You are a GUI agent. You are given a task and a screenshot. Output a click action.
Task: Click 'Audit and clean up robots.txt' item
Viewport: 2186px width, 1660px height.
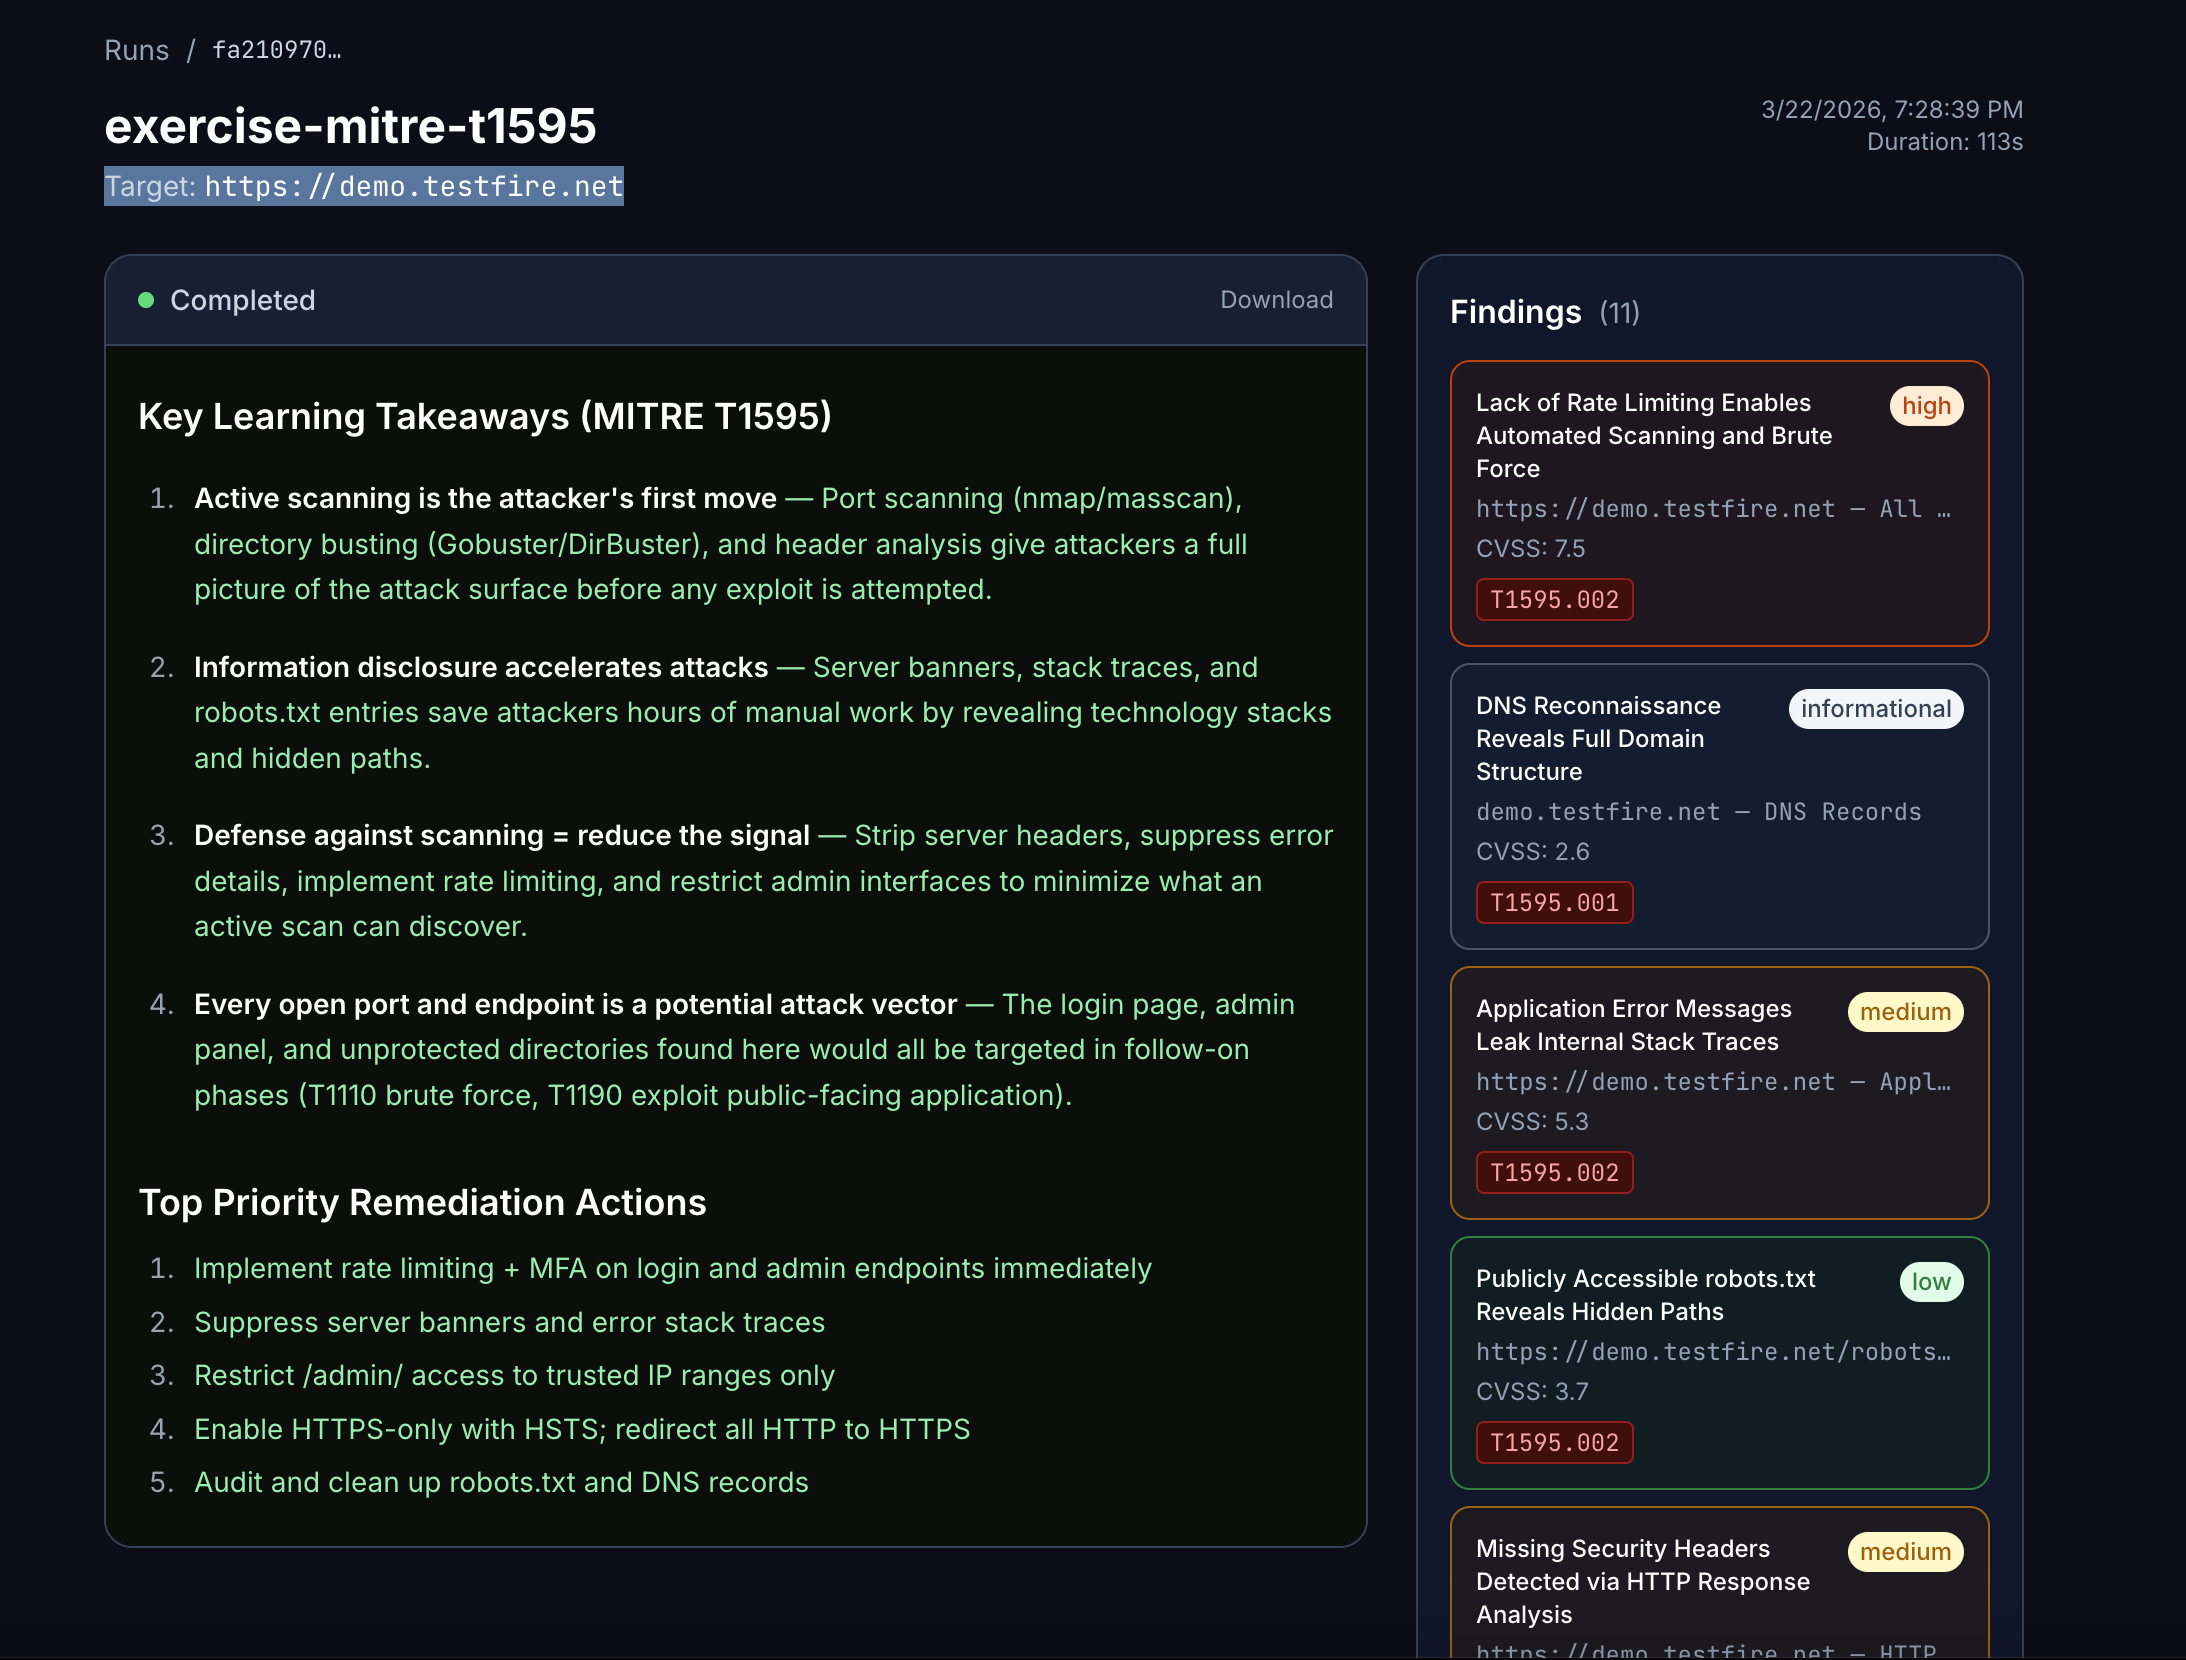point(501,1482)
